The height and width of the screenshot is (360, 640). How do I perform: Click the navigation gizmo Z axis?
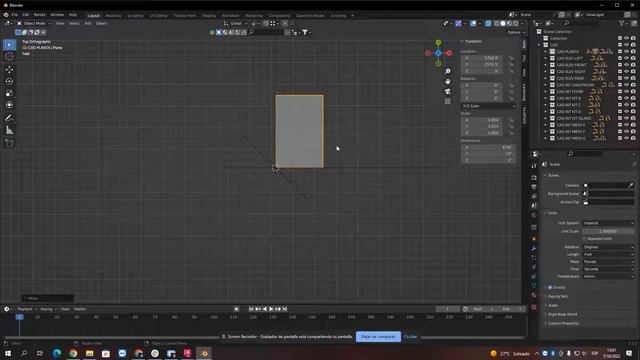click(438, 53)
